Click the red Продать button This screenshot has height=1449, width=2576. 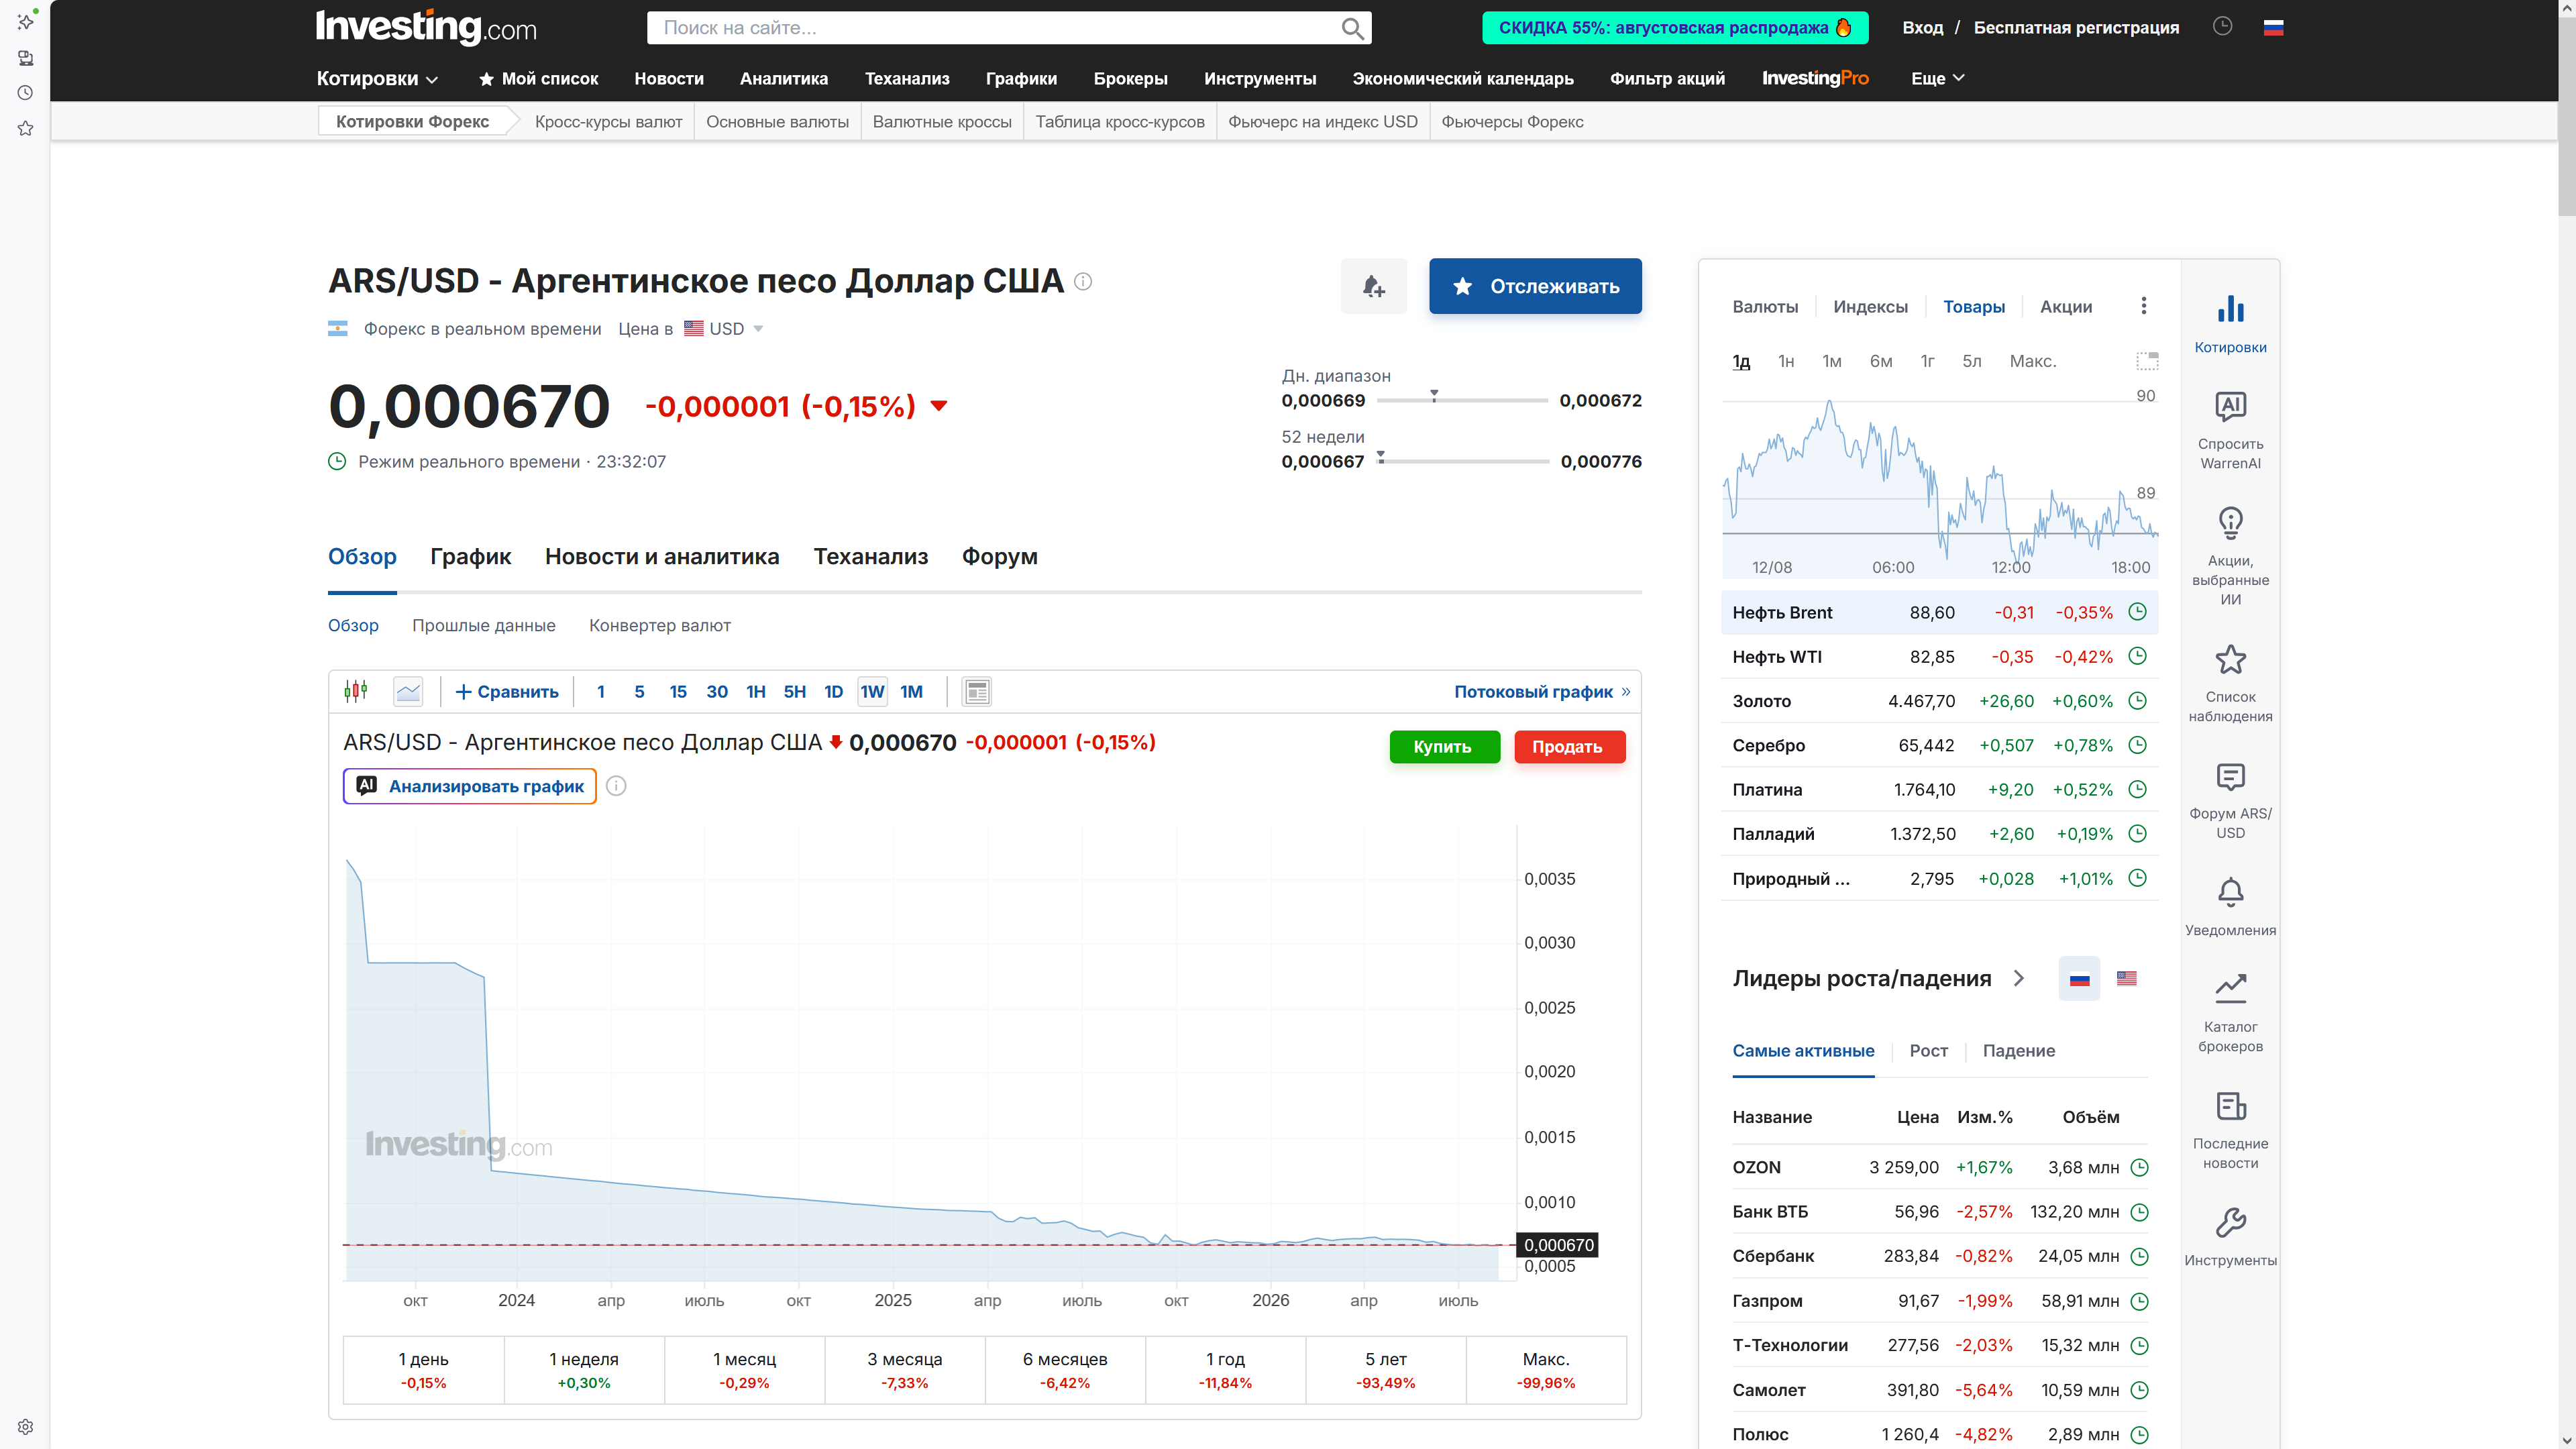coord(1569,747)
